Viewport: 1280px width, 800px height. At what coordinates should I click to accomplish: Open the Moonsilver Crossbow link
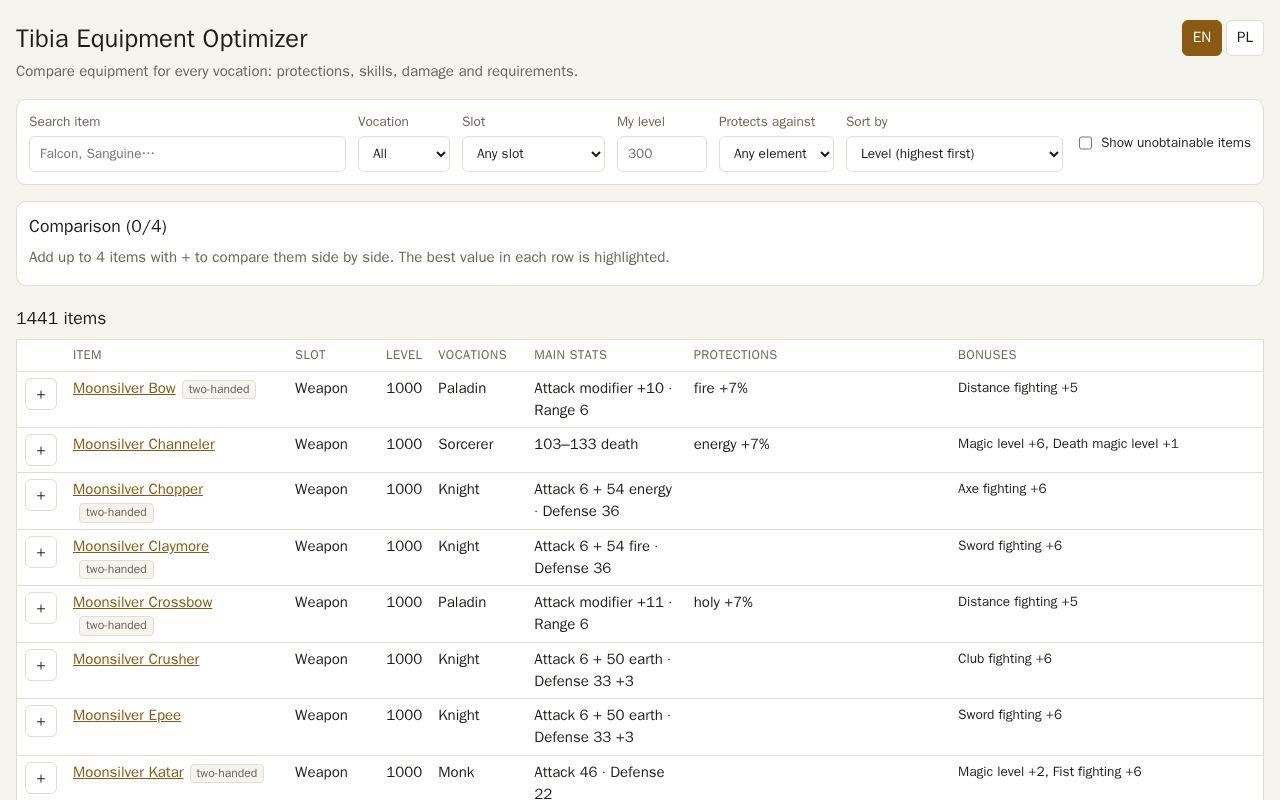[142, 602]
